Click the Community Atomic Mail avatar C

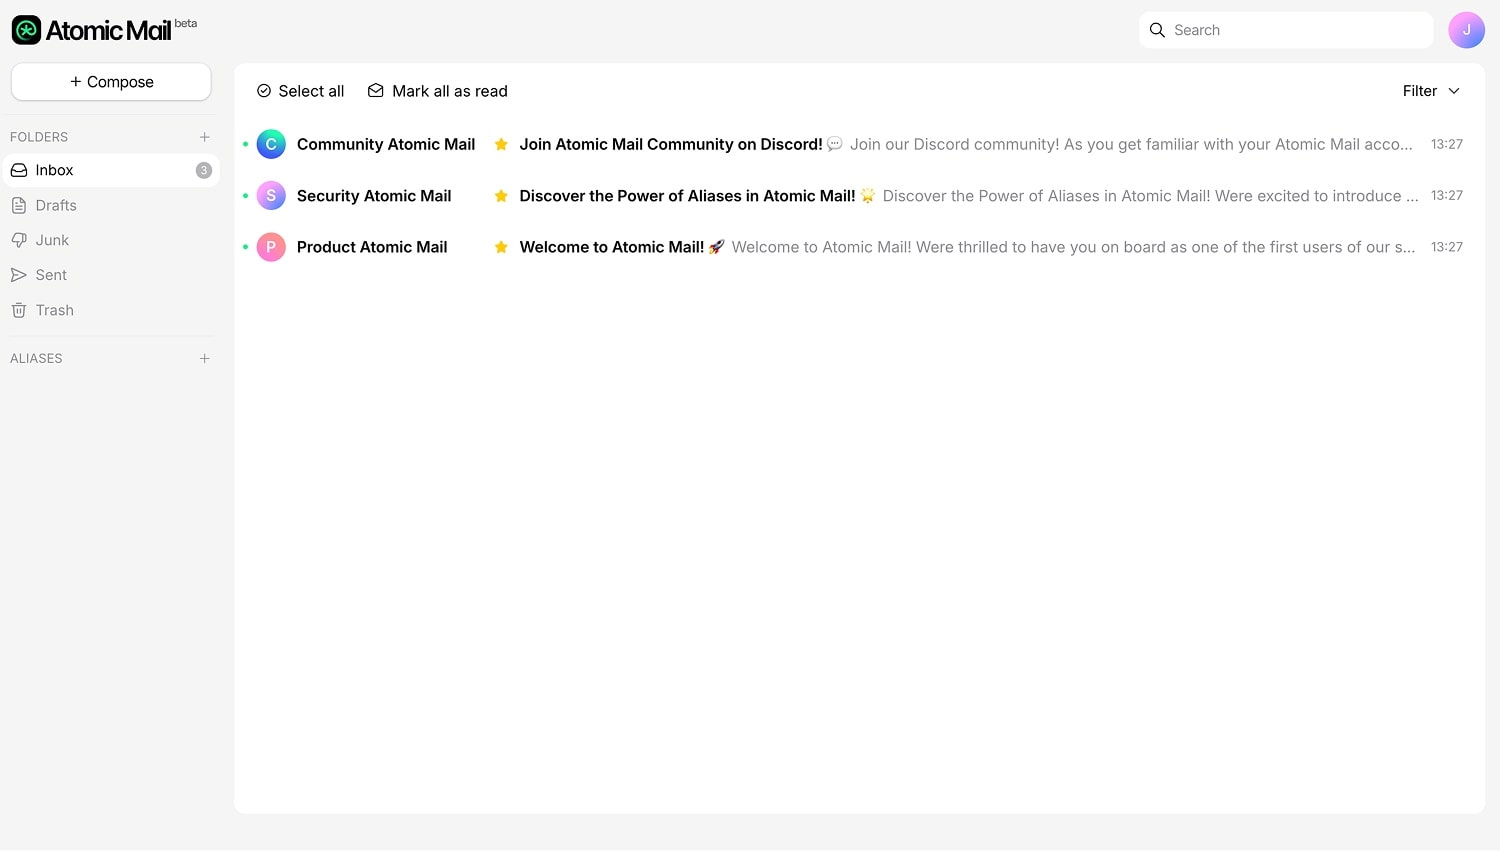271,144
